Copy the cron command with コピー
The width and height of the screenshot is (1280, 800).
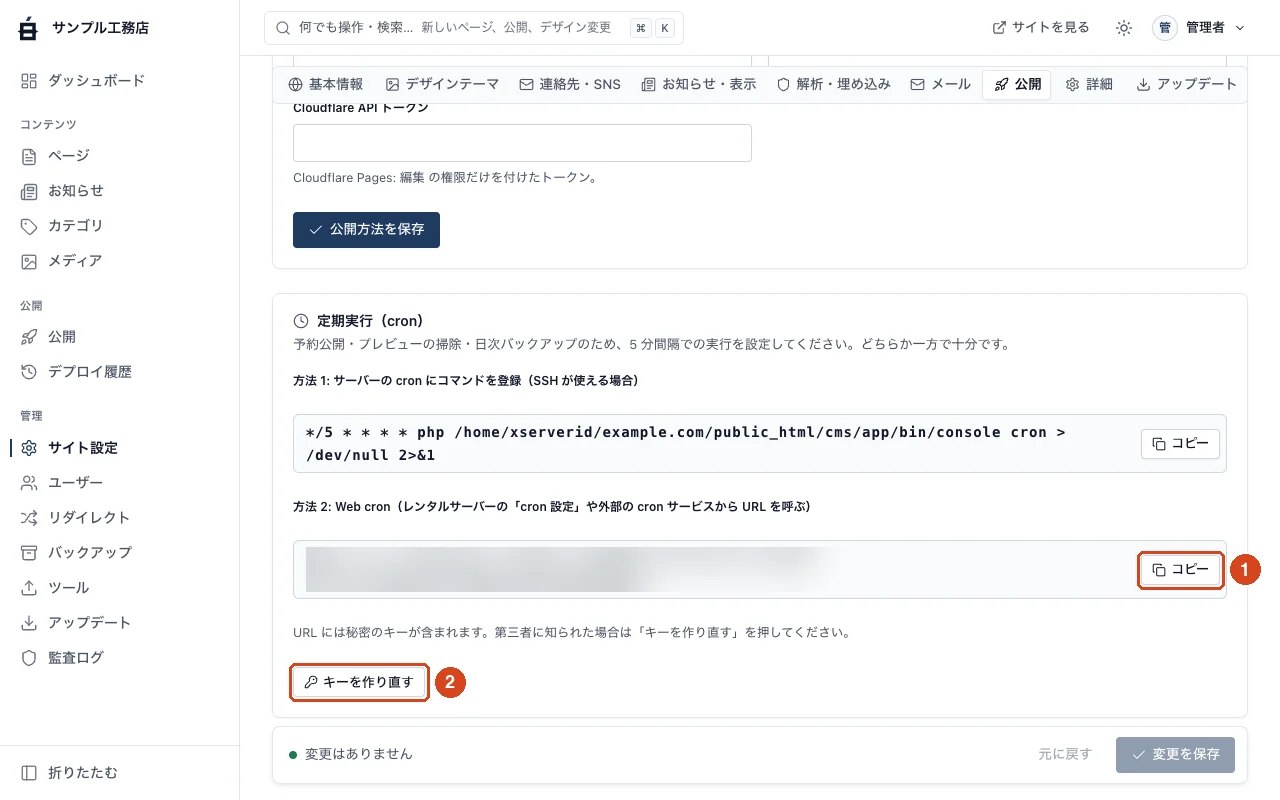coord(1180,443)
